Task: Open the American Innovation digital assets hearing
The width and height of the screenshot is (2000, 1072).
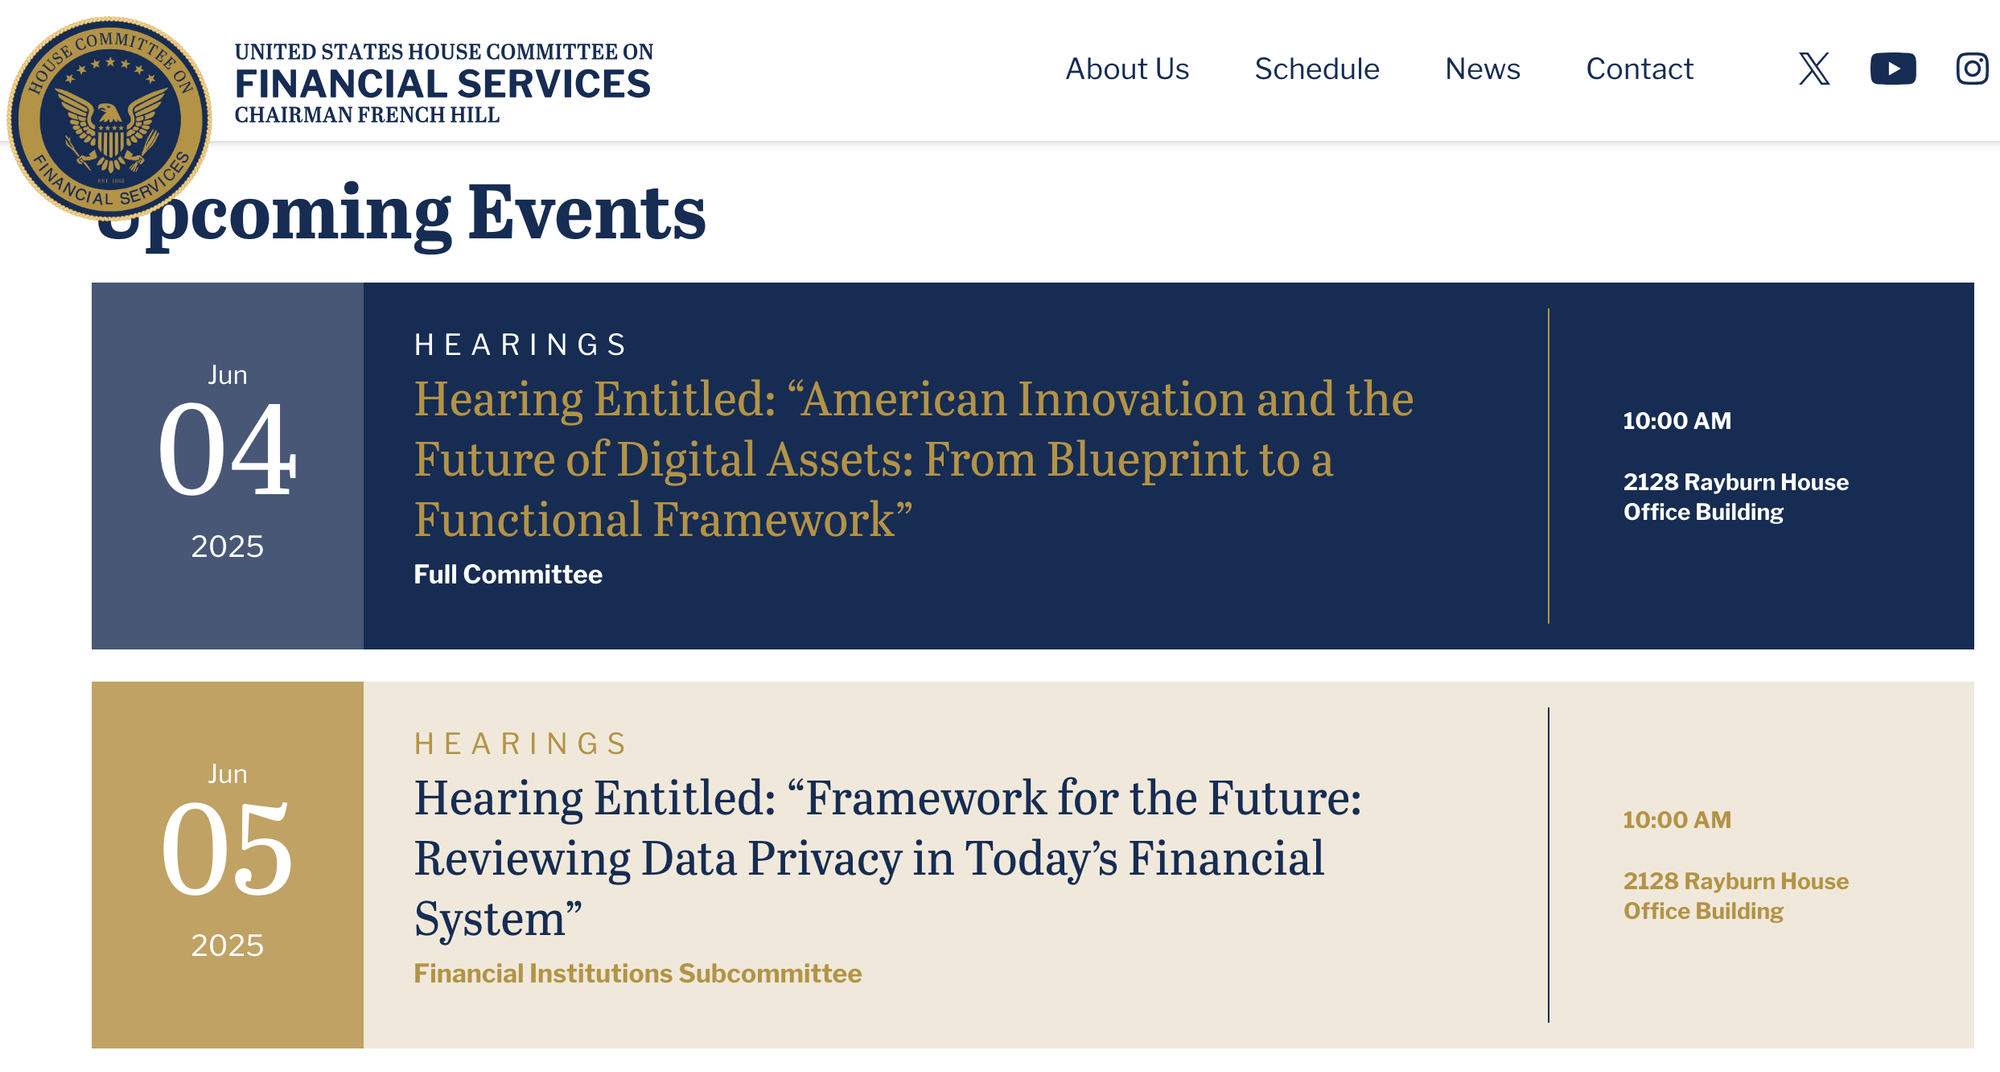Action: pyautogui.click(x=913, y=459)
